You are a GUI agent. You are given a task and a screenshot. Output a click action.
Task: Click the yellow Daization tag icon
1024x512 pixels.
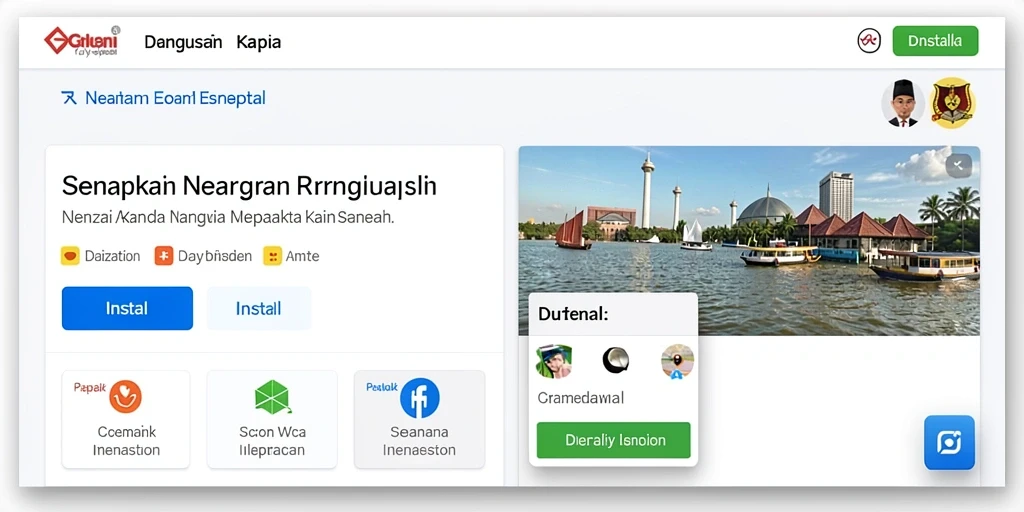tap(70, 256)
